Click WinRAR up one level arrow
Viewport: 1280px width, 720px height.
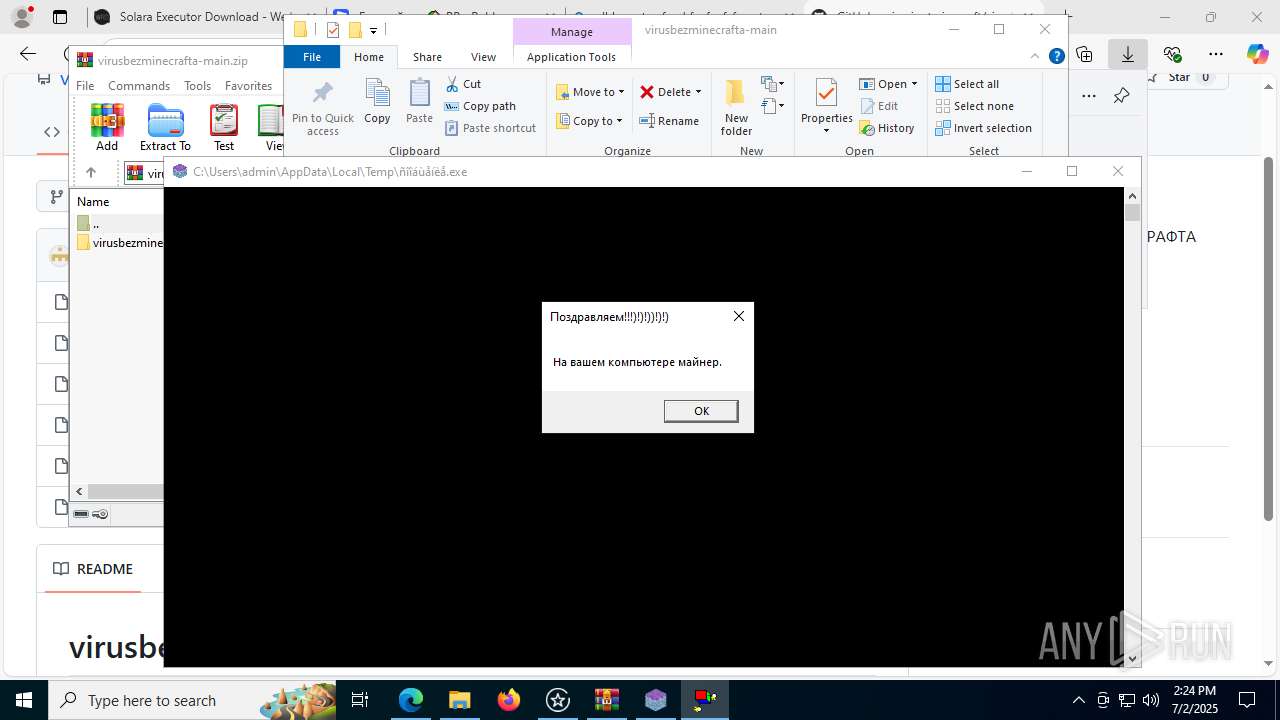coord(90,173)
